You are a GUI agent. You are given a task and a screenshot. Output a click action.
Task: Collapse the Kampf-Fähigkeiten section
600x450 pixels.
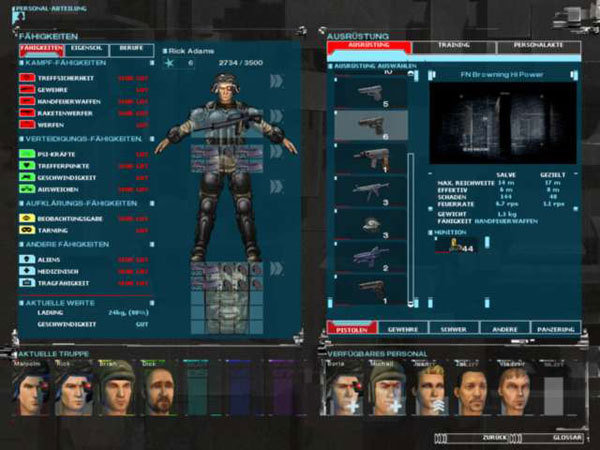(x=152, y=63)
